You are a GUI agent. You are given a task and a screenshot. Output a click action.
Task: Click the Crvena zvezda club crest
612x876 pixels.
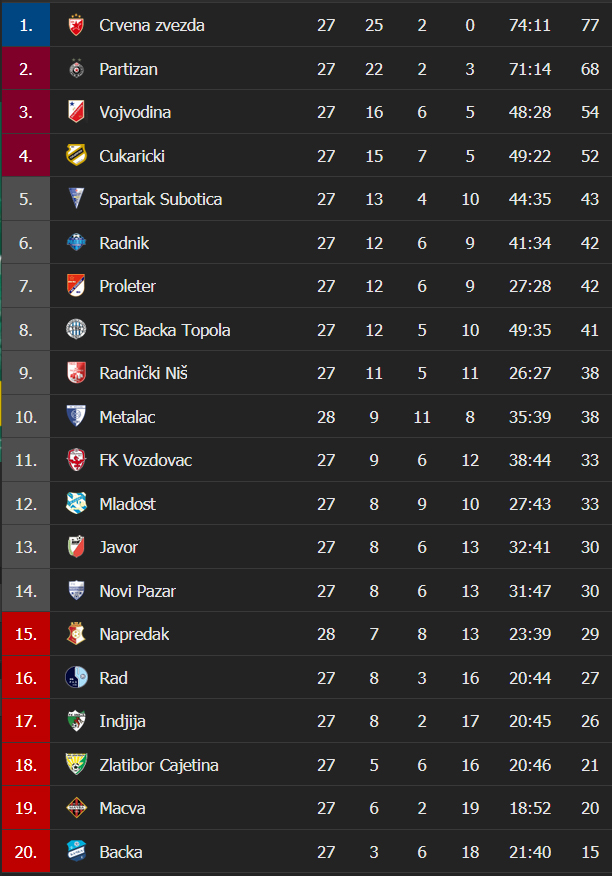76,25
